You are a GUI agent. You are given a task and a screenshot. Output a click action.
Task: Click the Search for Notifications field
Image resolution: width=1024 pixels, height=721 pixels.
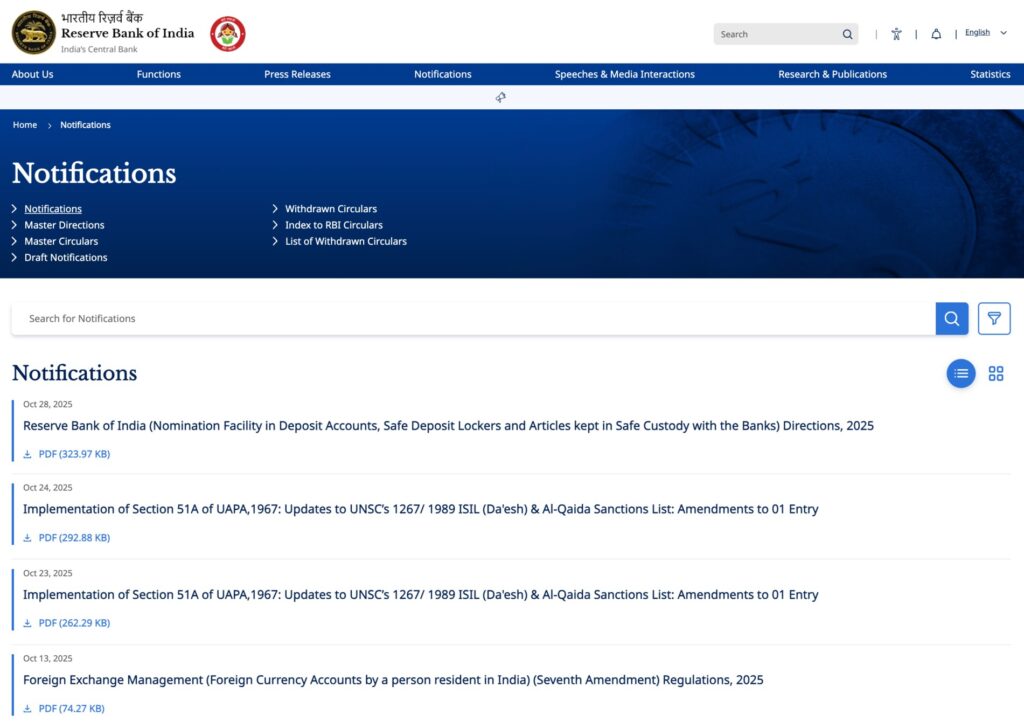pyautogui.click(x=470, y=318)
